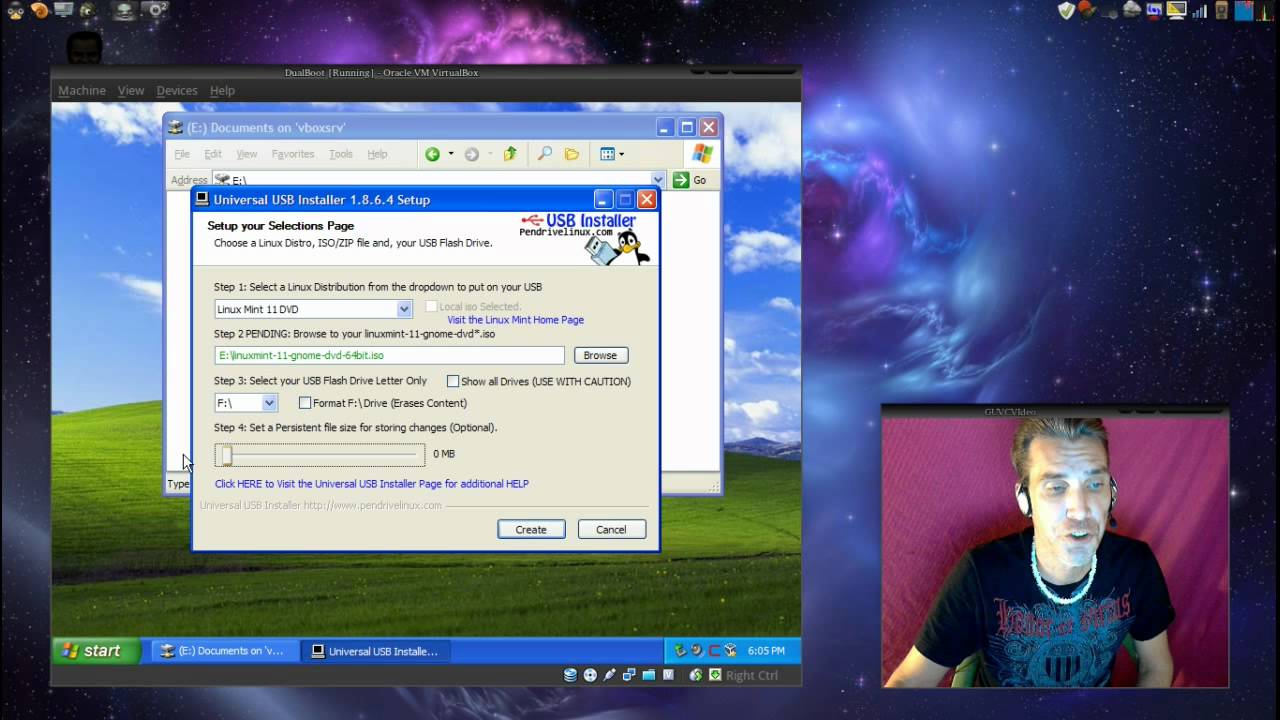This screenshot has height=720, width=1280.
Task: Click the signal bars icon in host tray
Action: point(1200,11)
